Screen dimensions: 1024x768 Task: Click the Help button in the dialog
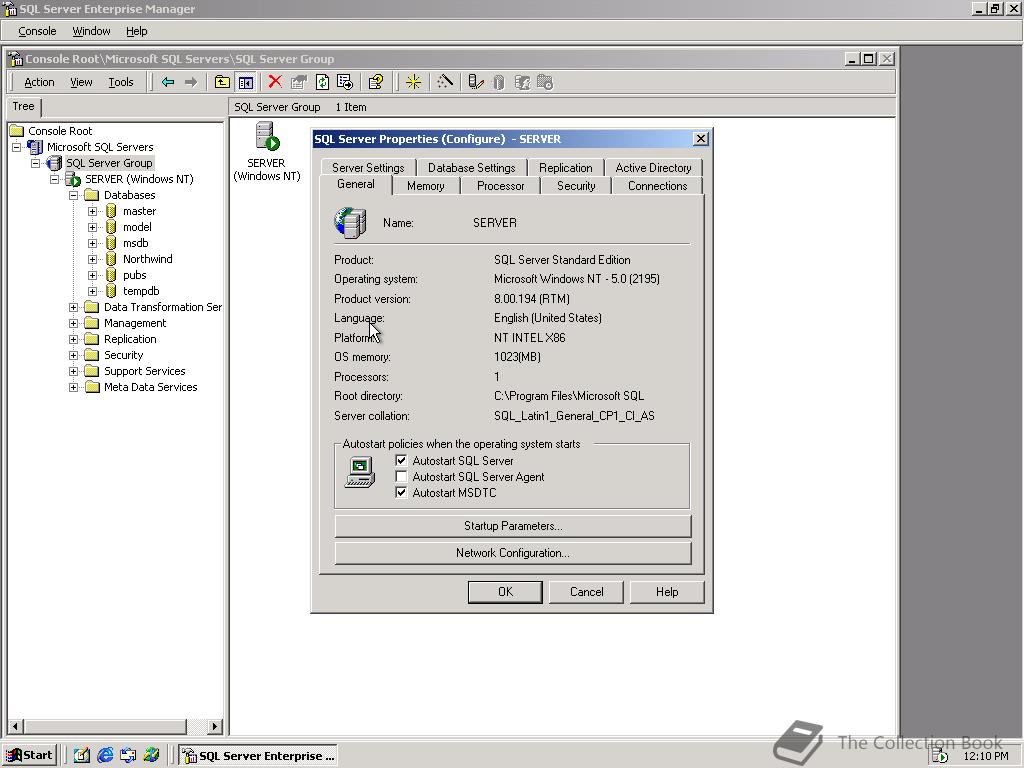coord(667,592)
